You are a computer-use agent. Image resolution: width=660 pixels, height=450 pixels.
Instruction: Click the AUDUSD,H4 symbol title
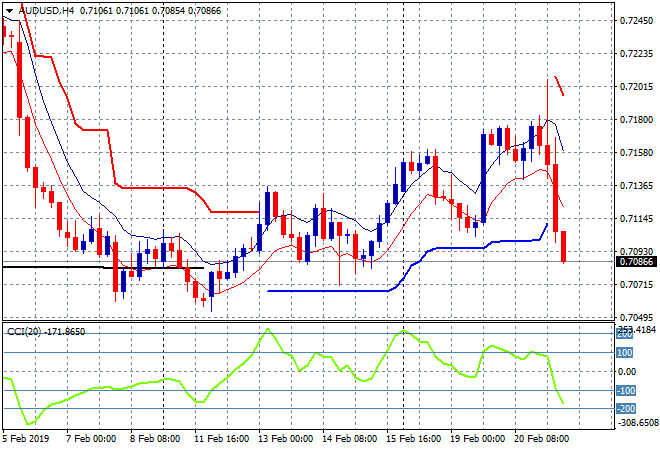point(45,10)
